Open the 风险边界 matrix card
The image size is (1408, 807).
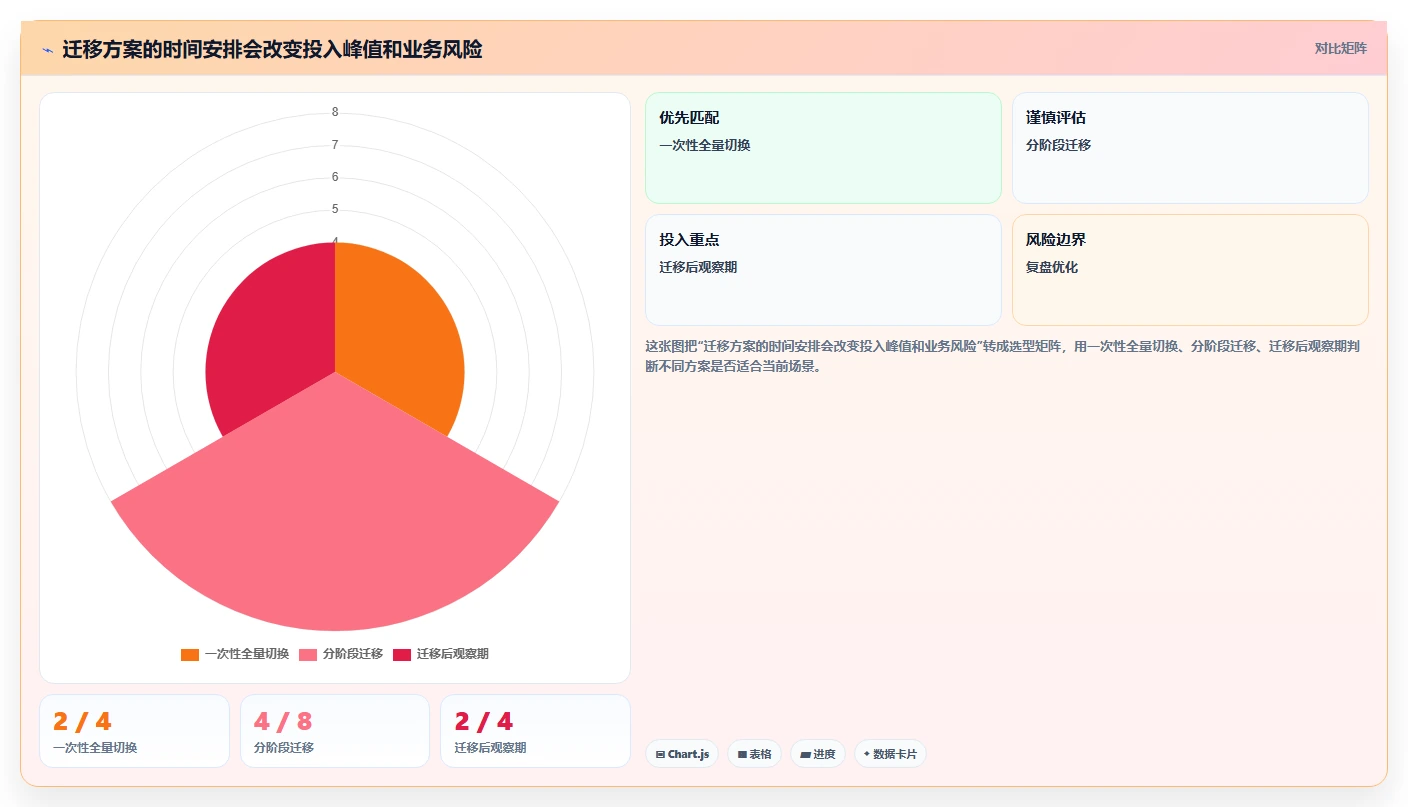(1190, 270)
